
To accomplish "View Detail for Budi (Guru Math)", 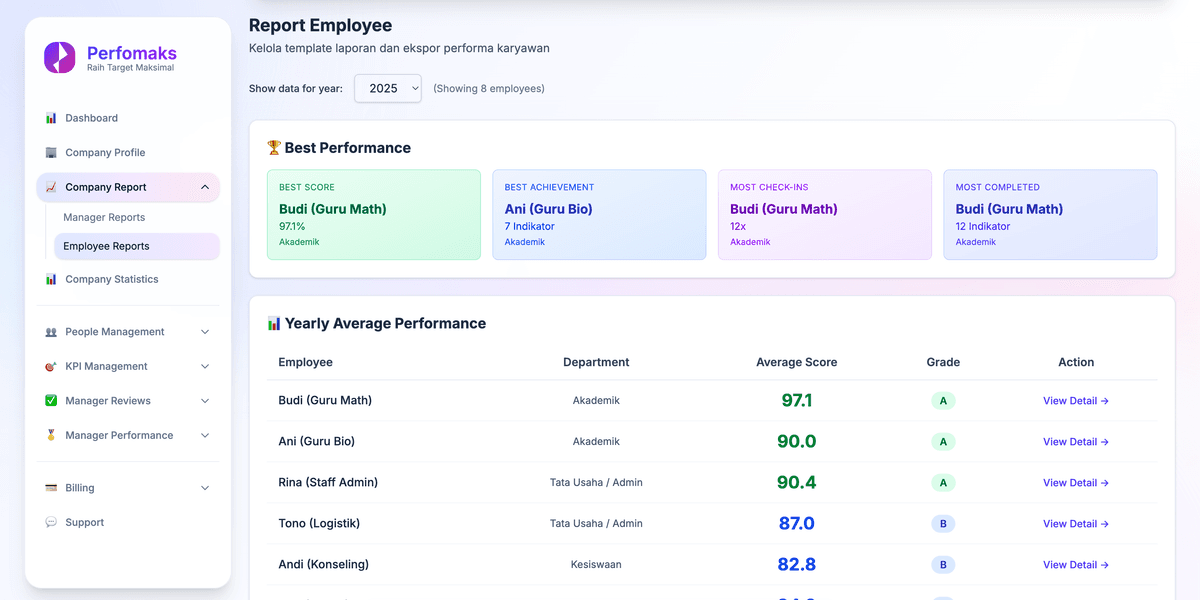I will point(1075,401).
